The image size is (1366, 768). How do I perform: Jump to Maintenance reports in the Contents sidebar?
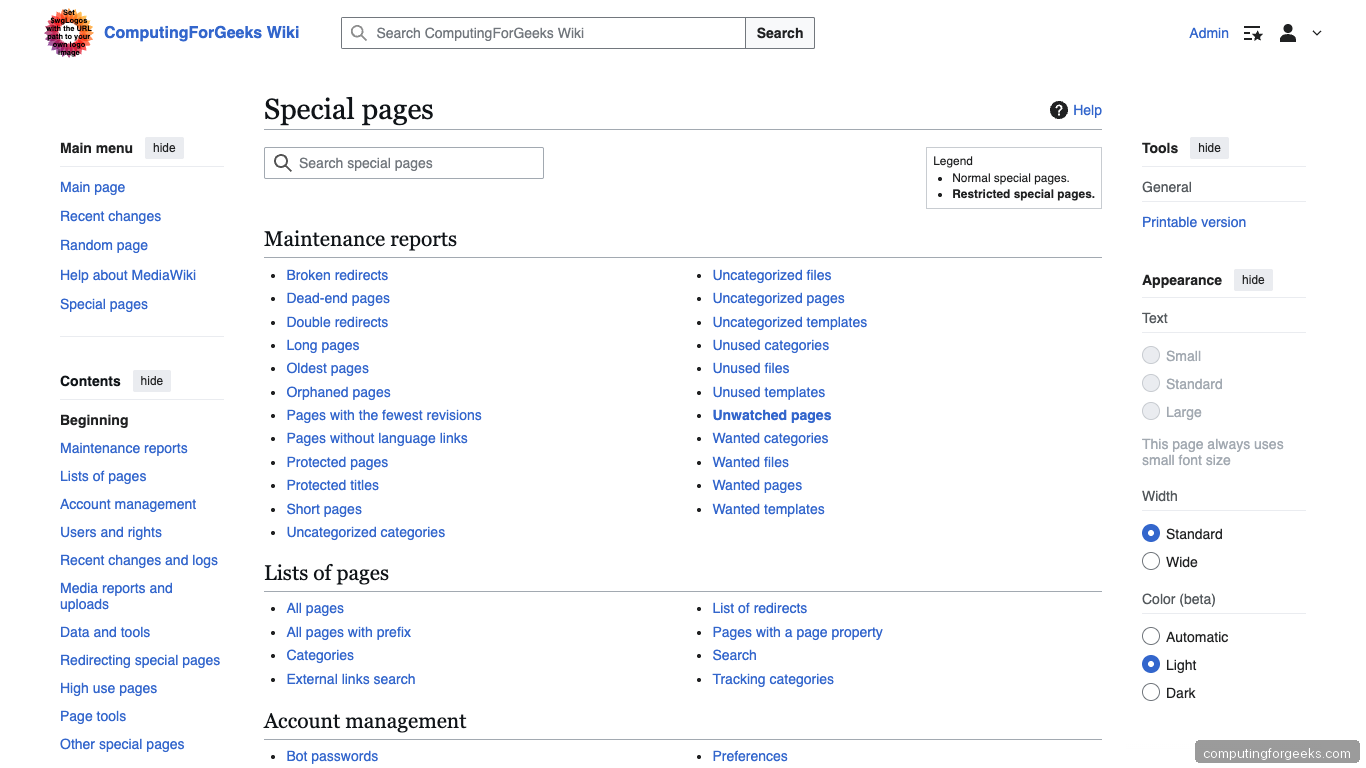123,448
